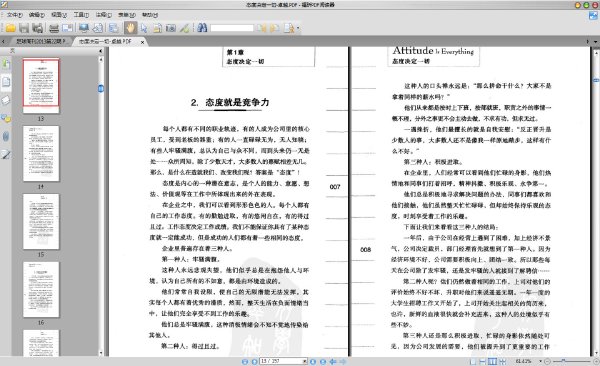600x366 pixels.
Task: Open the File menu
Action: pyautogui.click(x=14, y=15)
